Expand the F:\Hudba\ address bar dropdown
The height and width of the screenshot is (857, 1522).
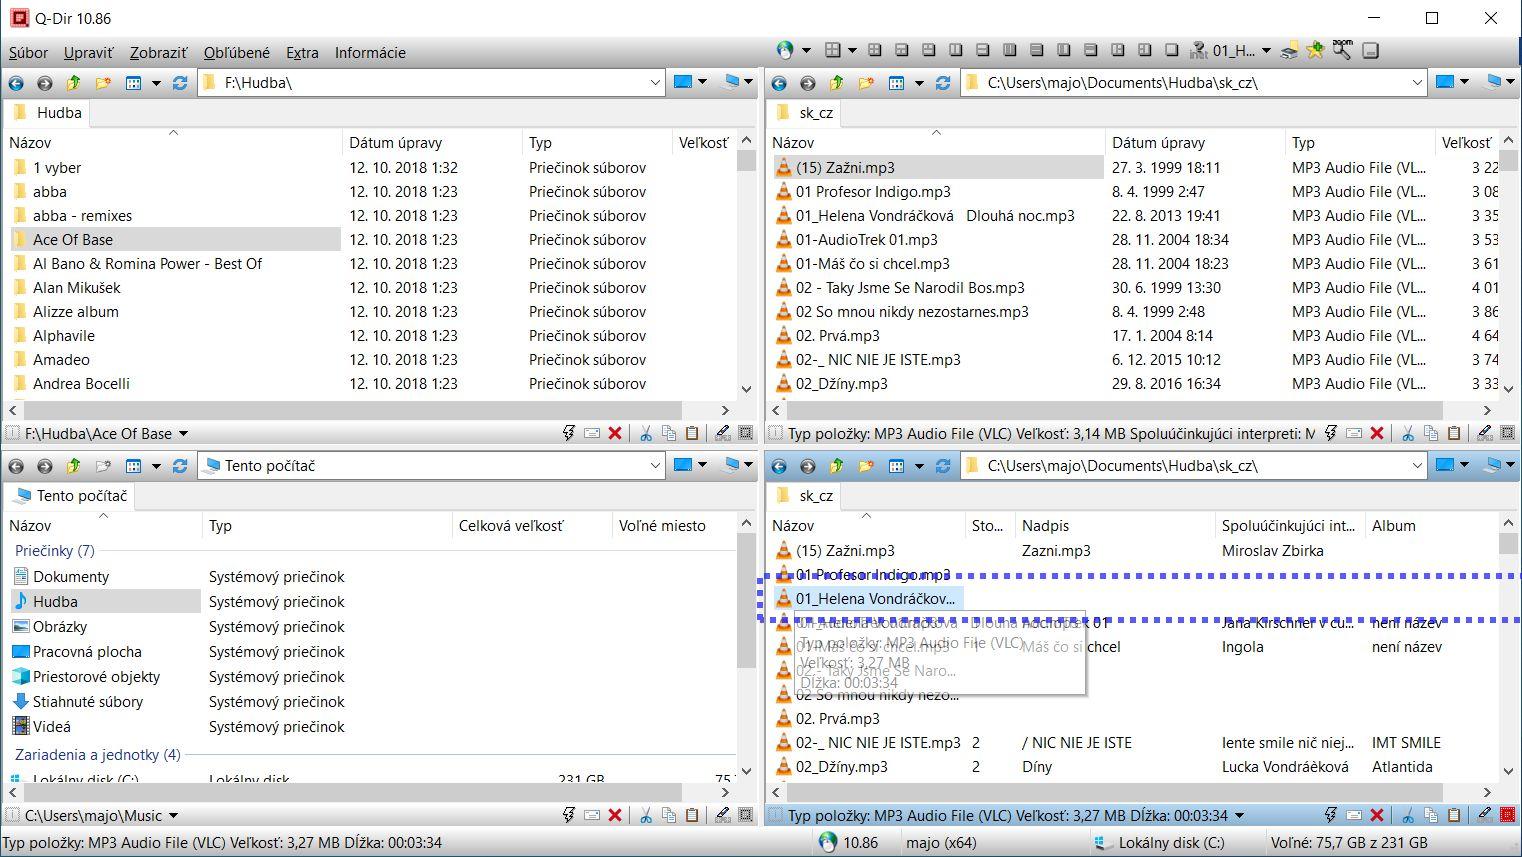point(655,83)
